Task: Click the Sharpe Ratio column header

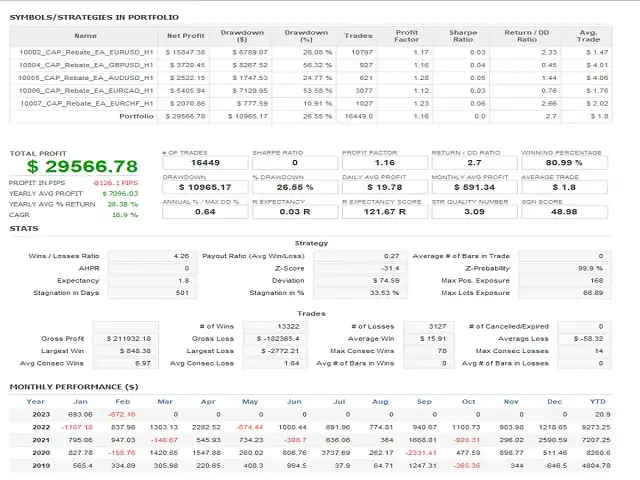Action: tap(463, 36)
